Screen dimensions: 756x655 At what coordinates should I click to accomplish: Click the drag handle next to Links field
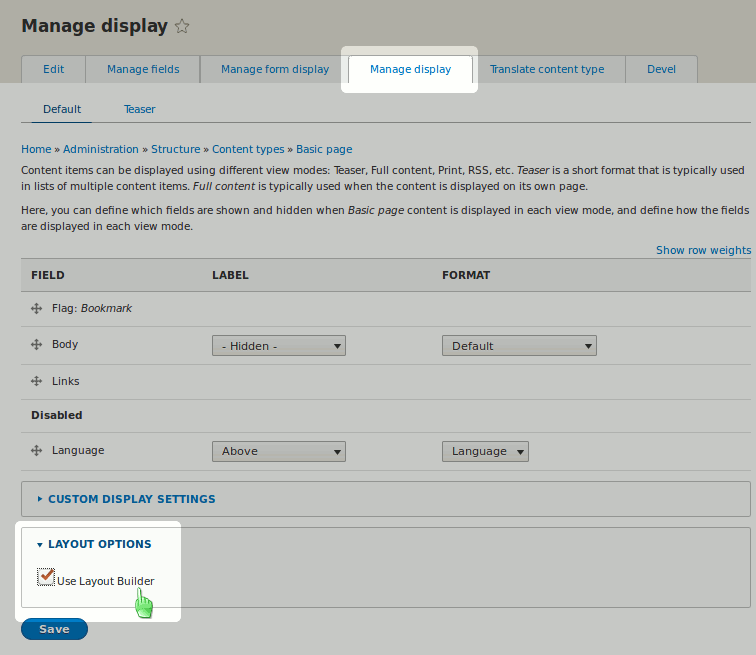(37, 382)
